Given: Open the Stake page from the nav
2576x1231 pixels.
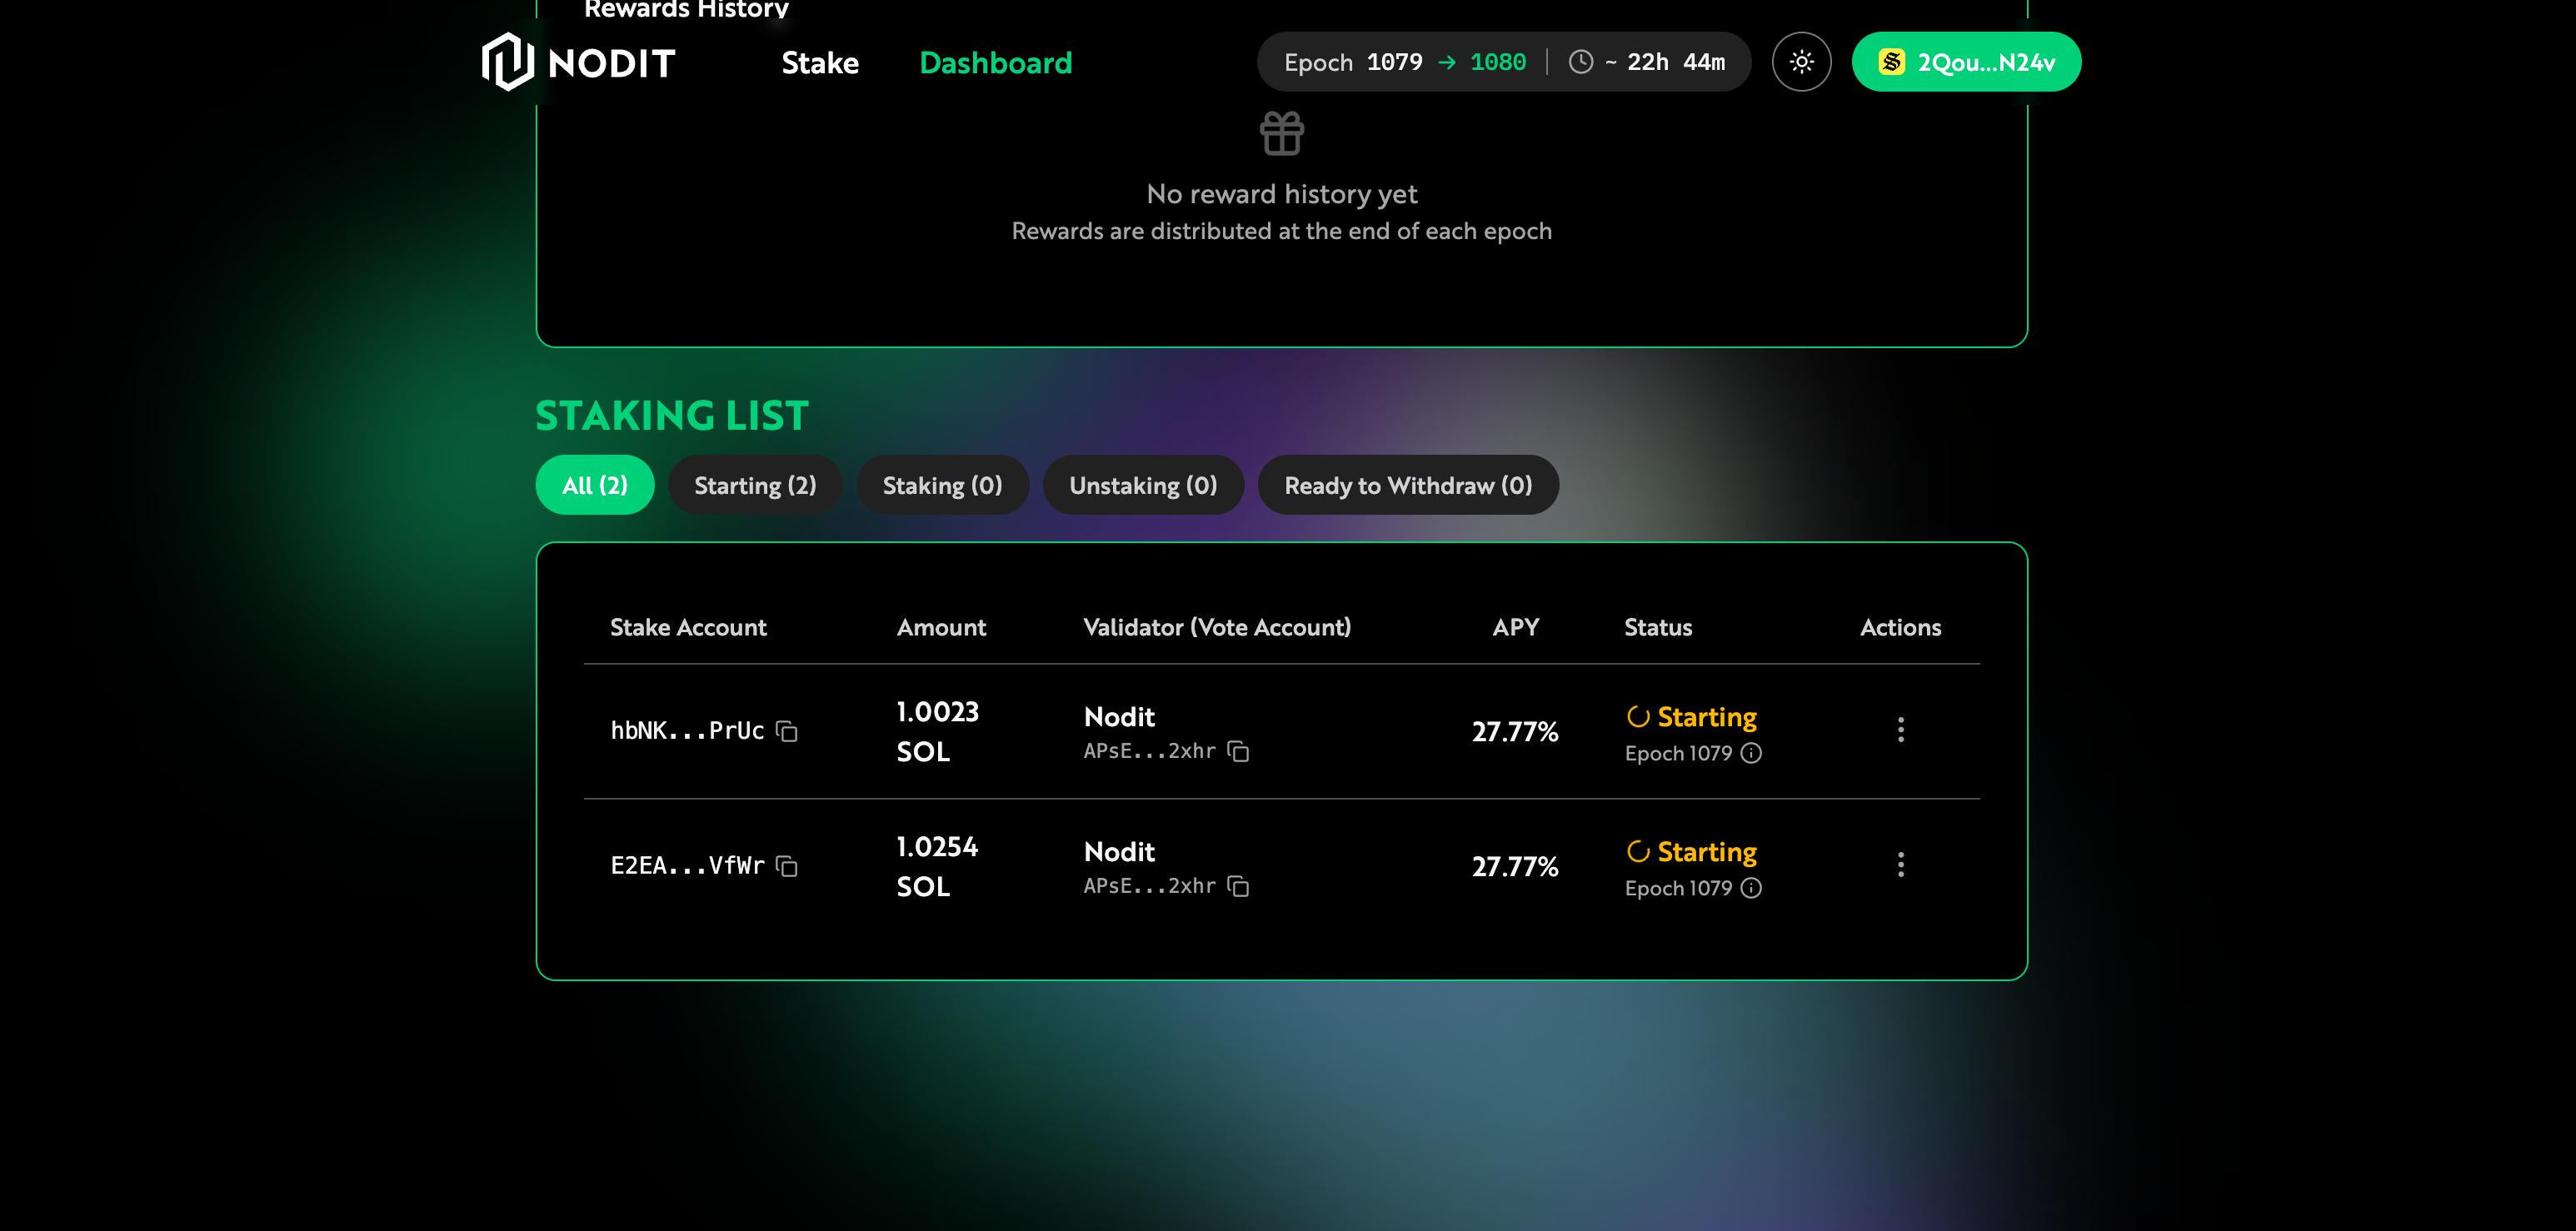Looking at the screenshot, I should [820, 62].
